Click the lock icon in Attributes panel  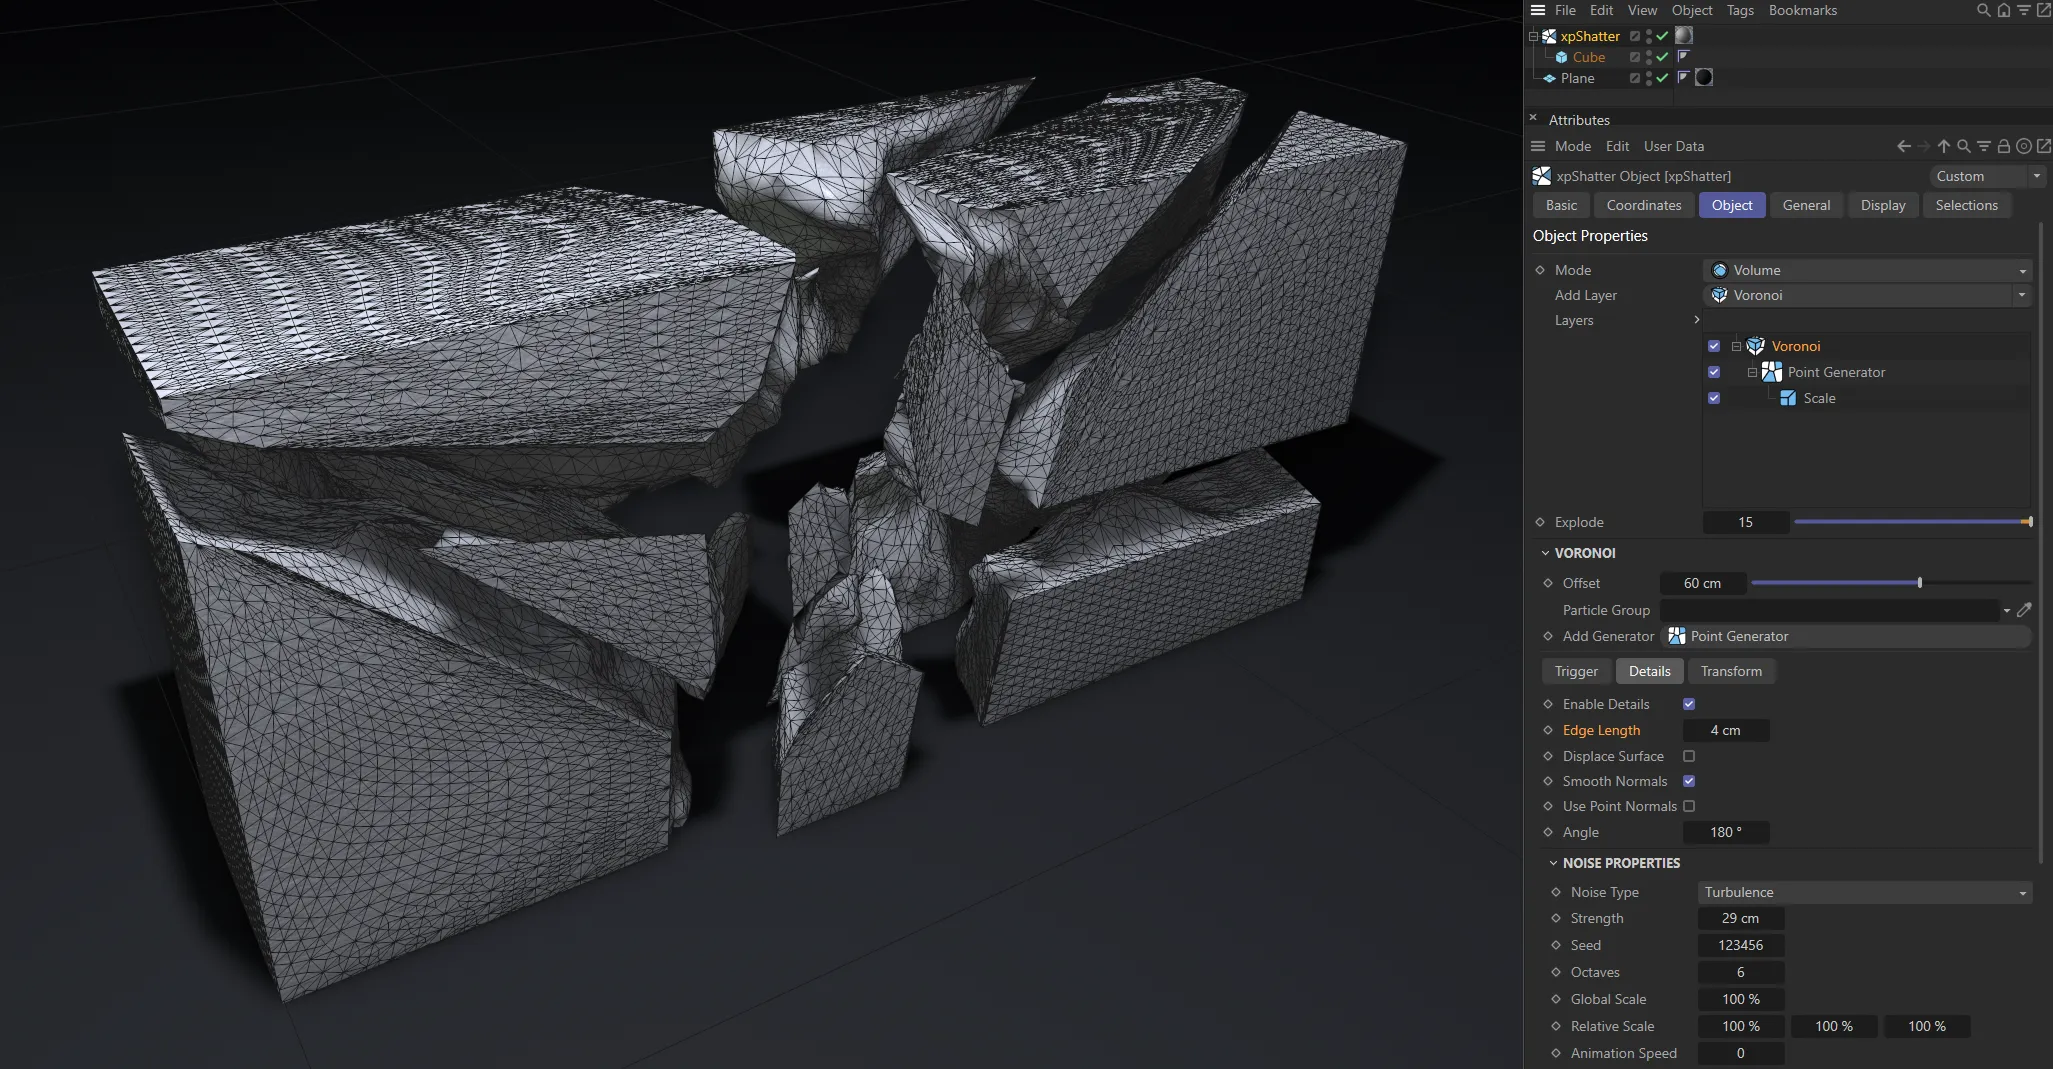point(2003,146)
